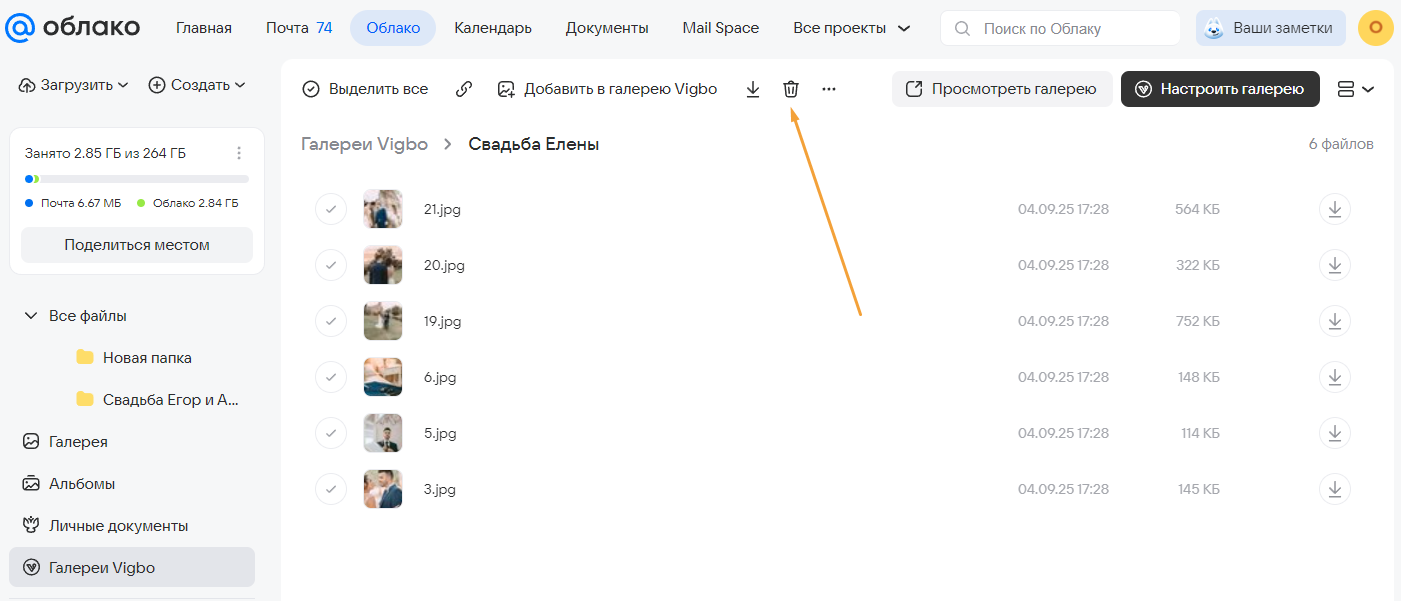Image resolution: width=1401 pixels, height=601 pixels.
Task: Open the three-dot more actions menu
Action: tap(829, 89)
